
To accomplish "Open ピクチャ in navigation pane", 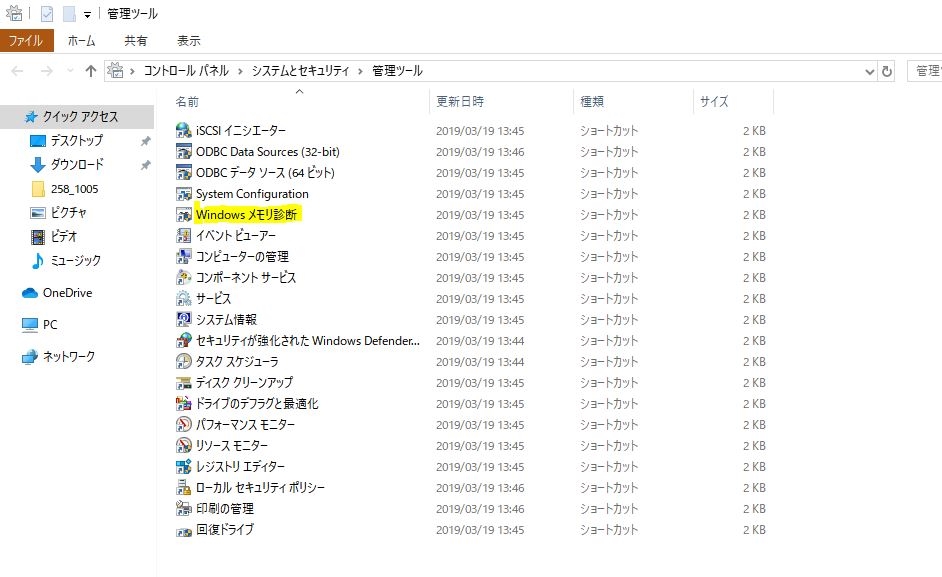I will 68,213.
